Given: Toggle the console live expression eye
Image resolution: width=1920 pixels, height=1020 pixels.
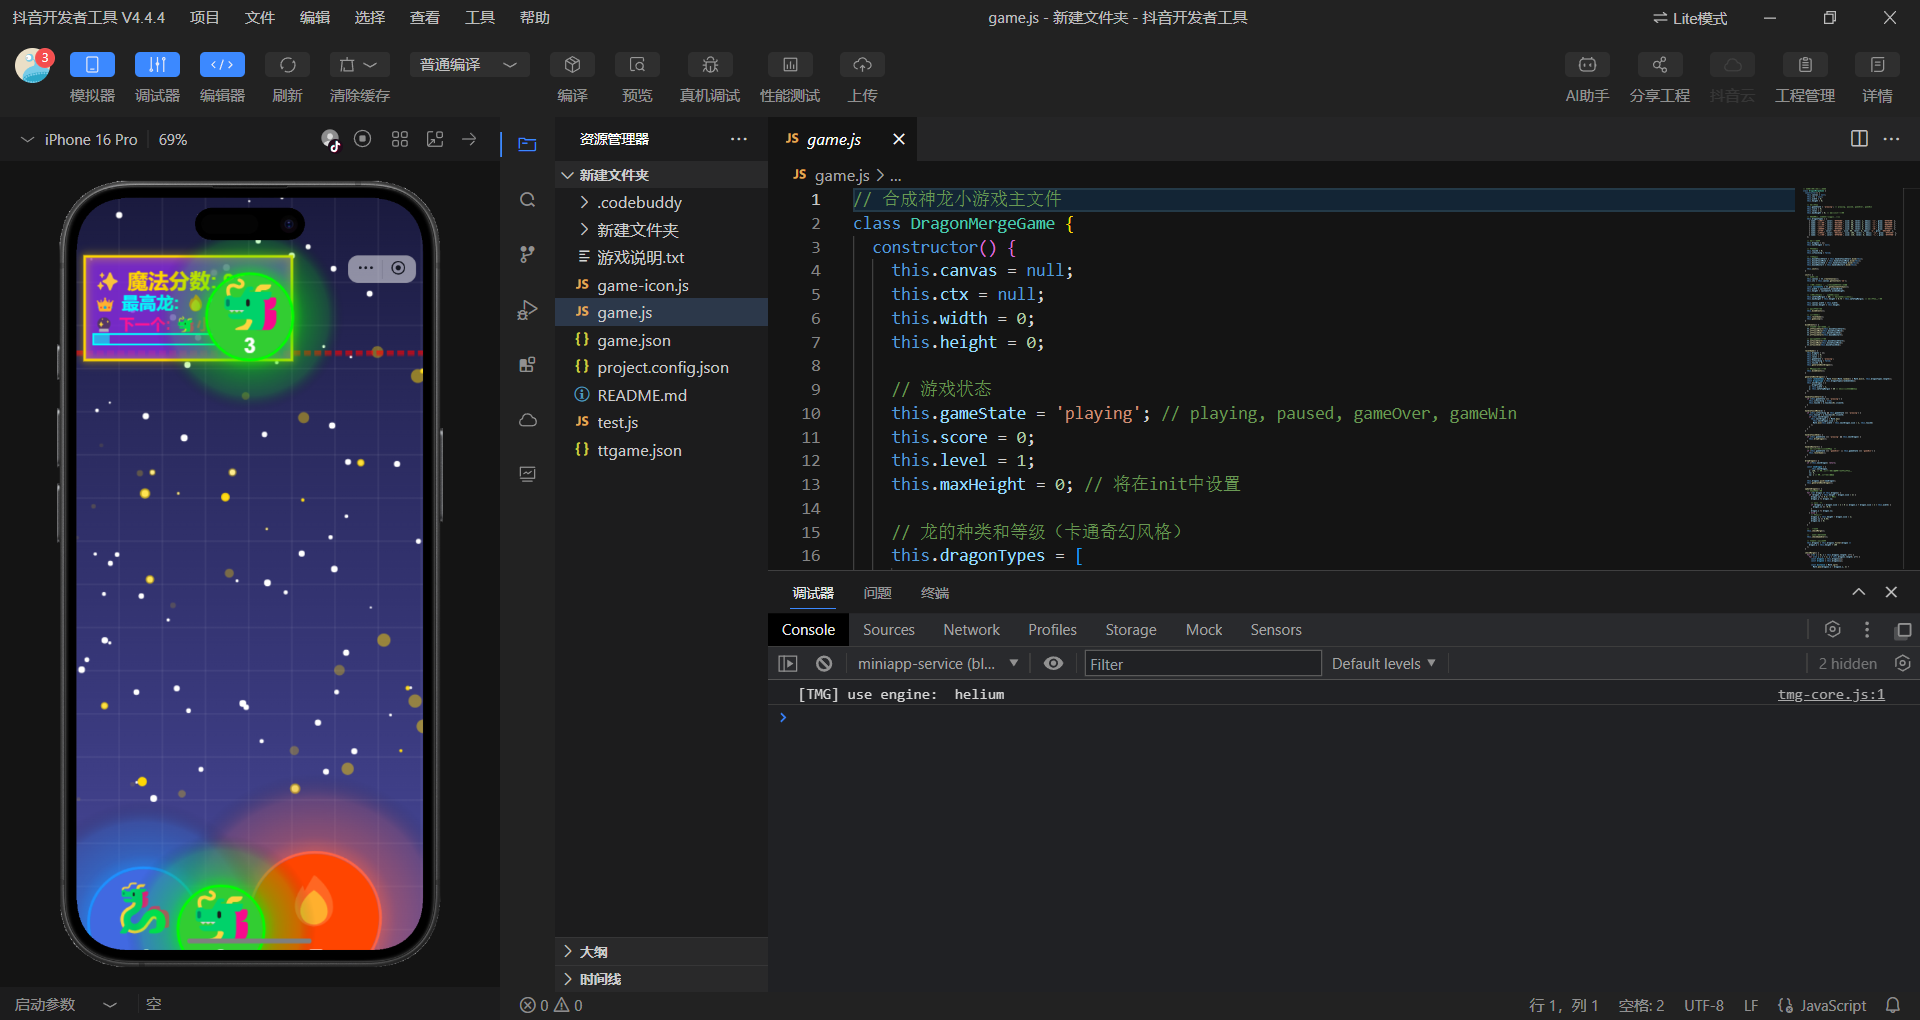Looking at the screenshot, I should (1053, 663).
